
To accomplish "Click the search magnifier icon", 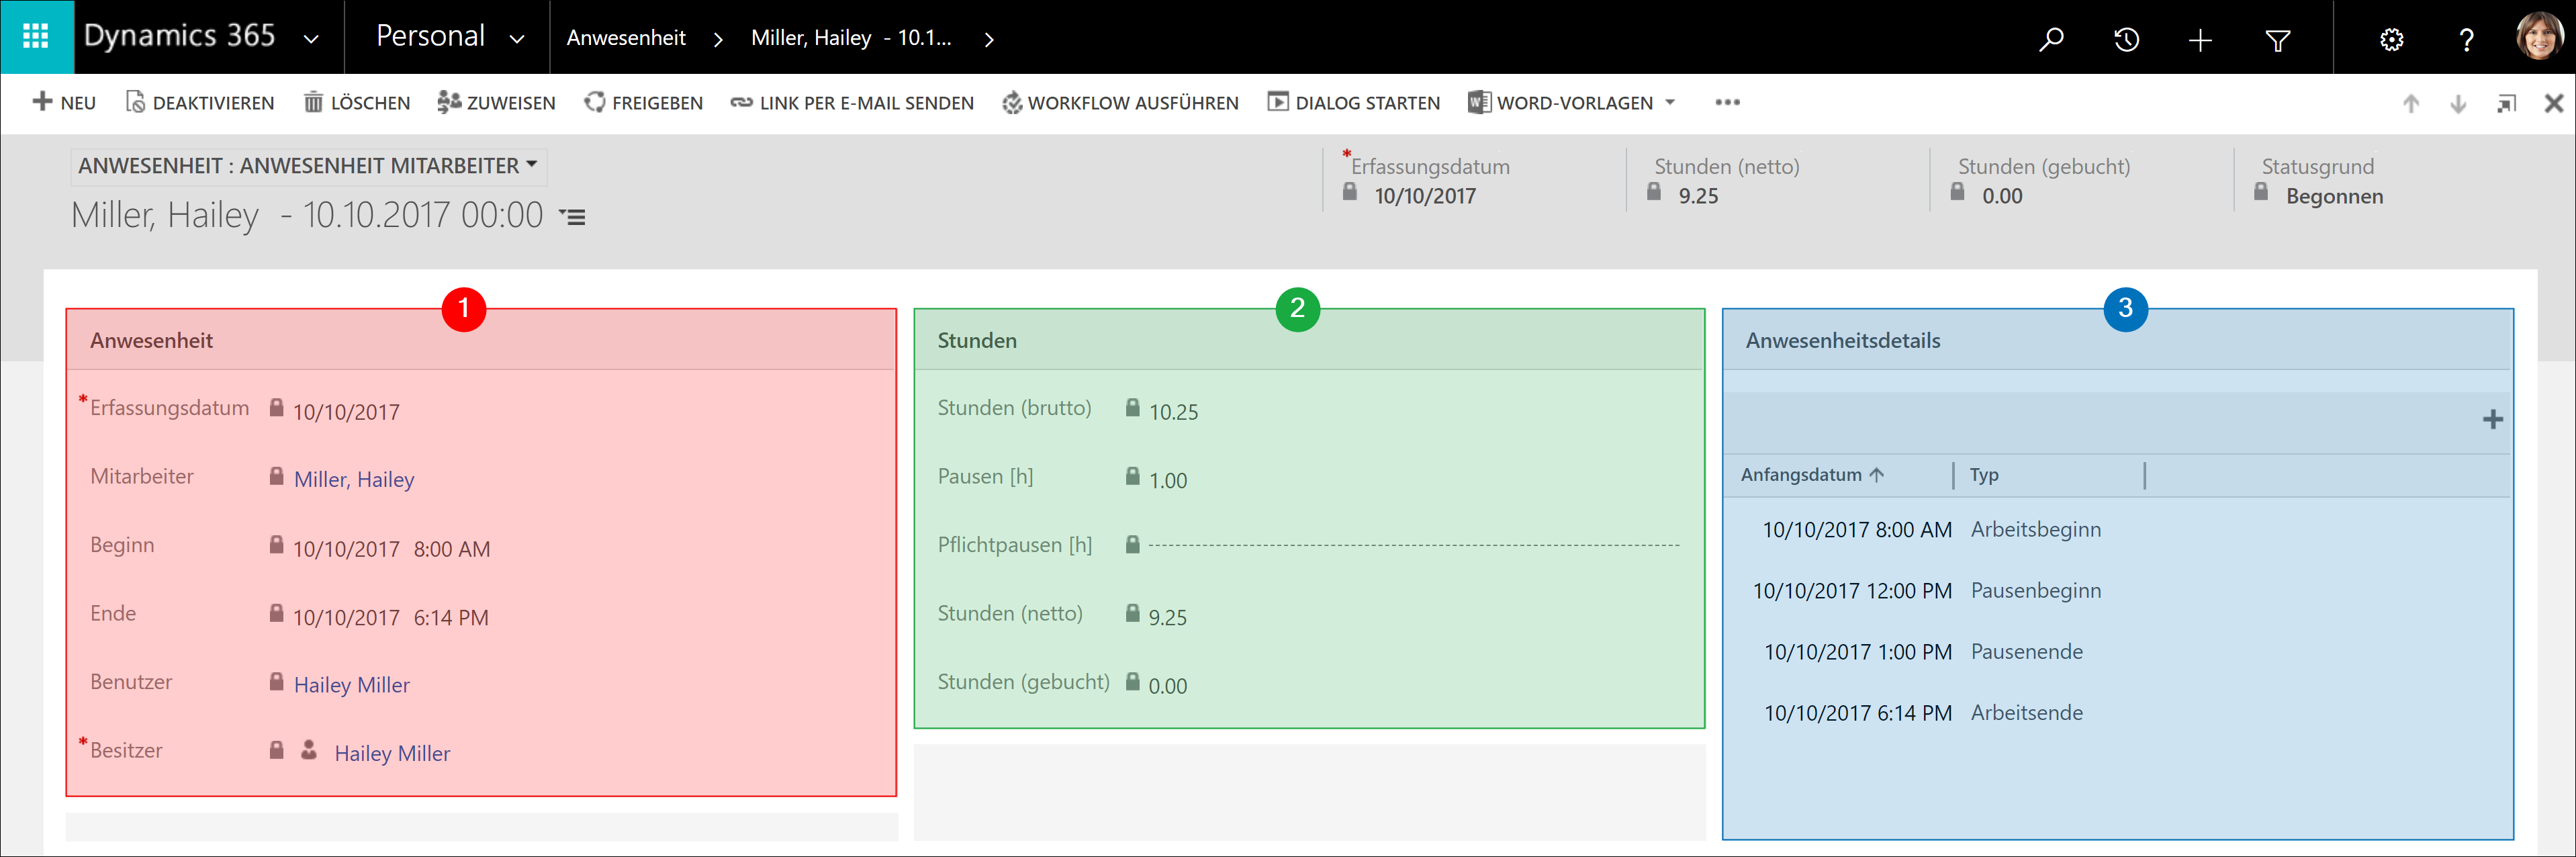I will tap(2051, 39).
